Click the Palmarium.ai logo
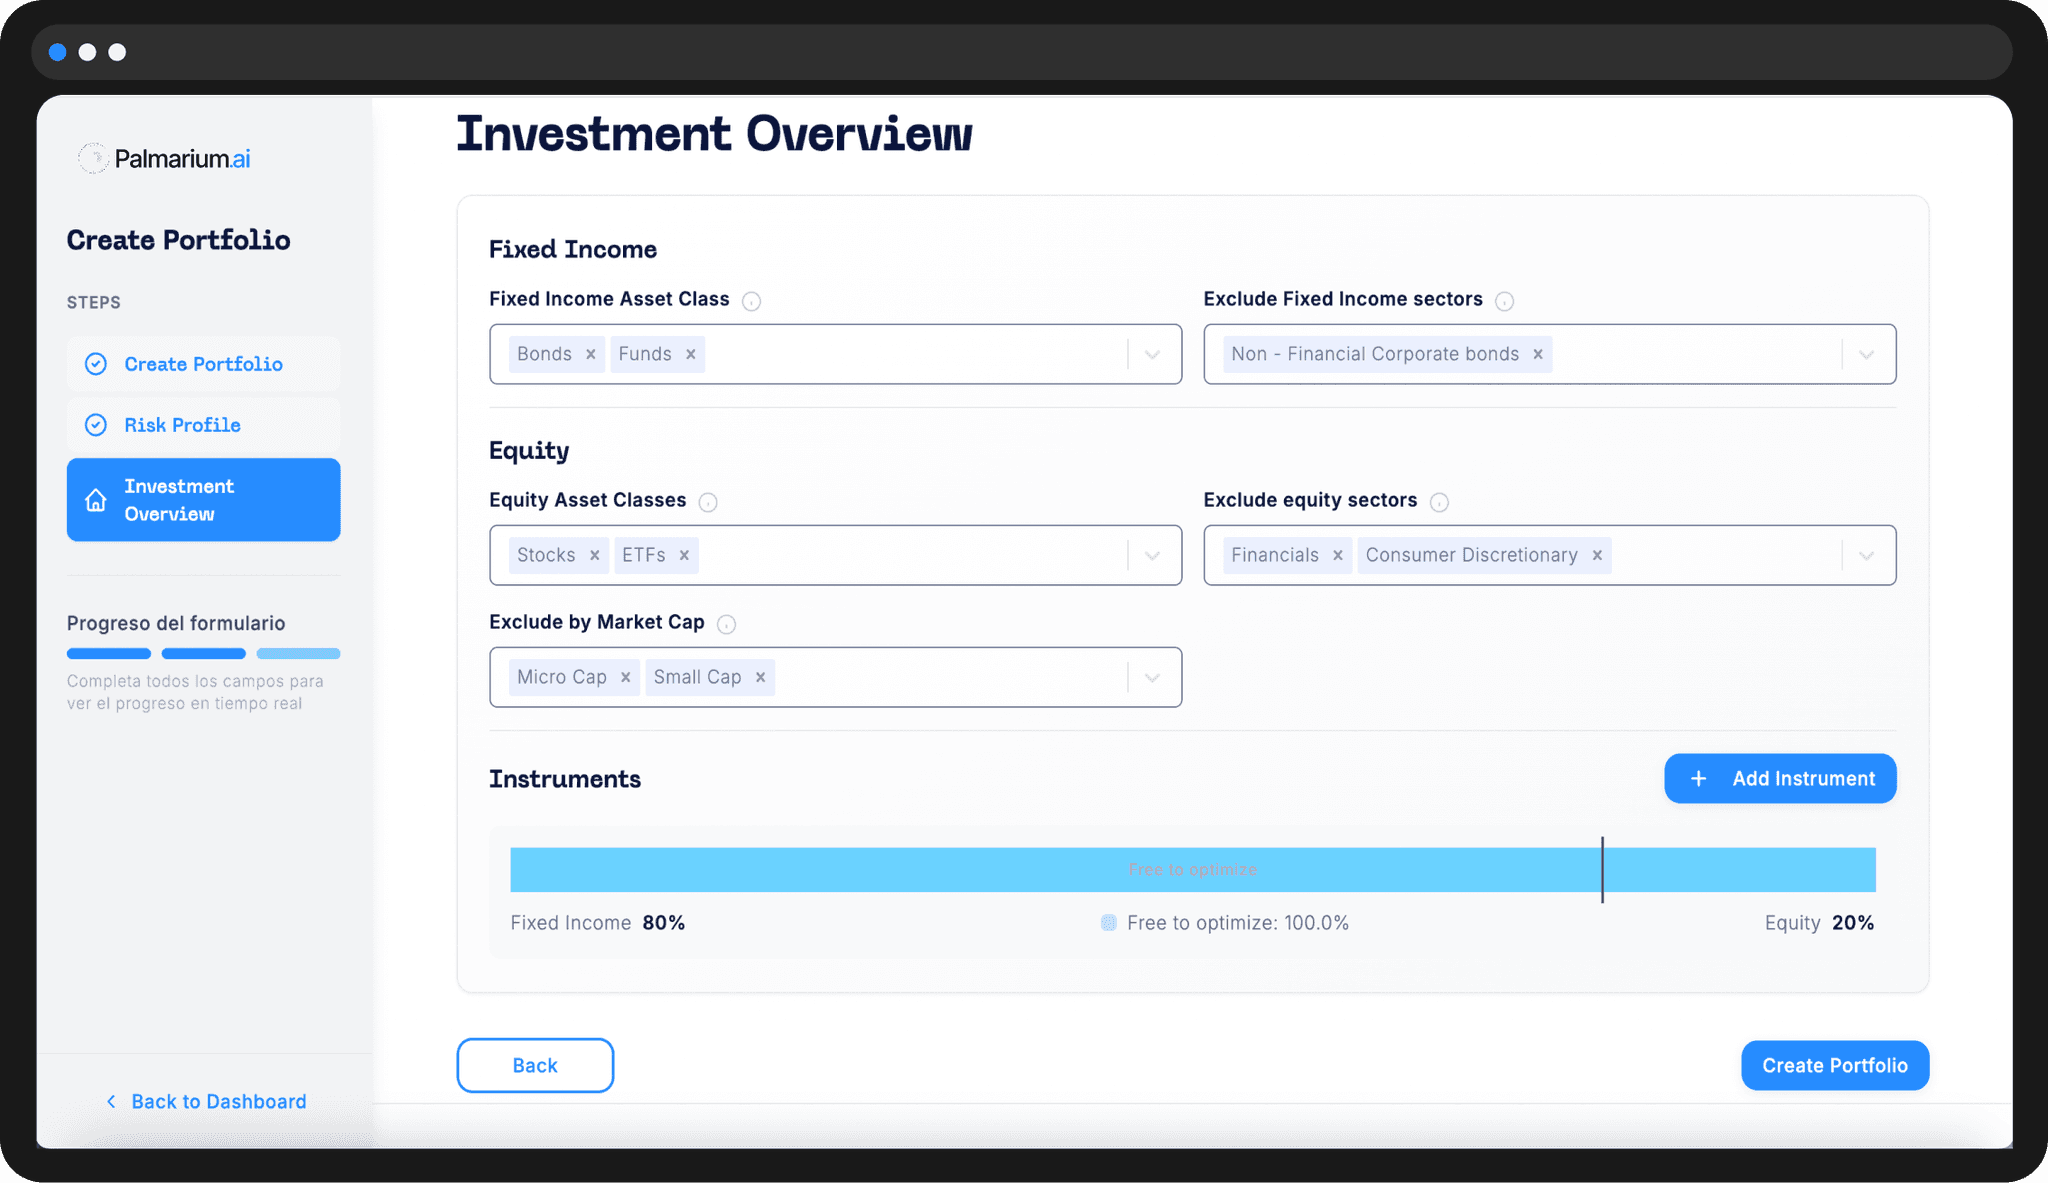Screen dimensions: 2048x1183 [165, 158]
